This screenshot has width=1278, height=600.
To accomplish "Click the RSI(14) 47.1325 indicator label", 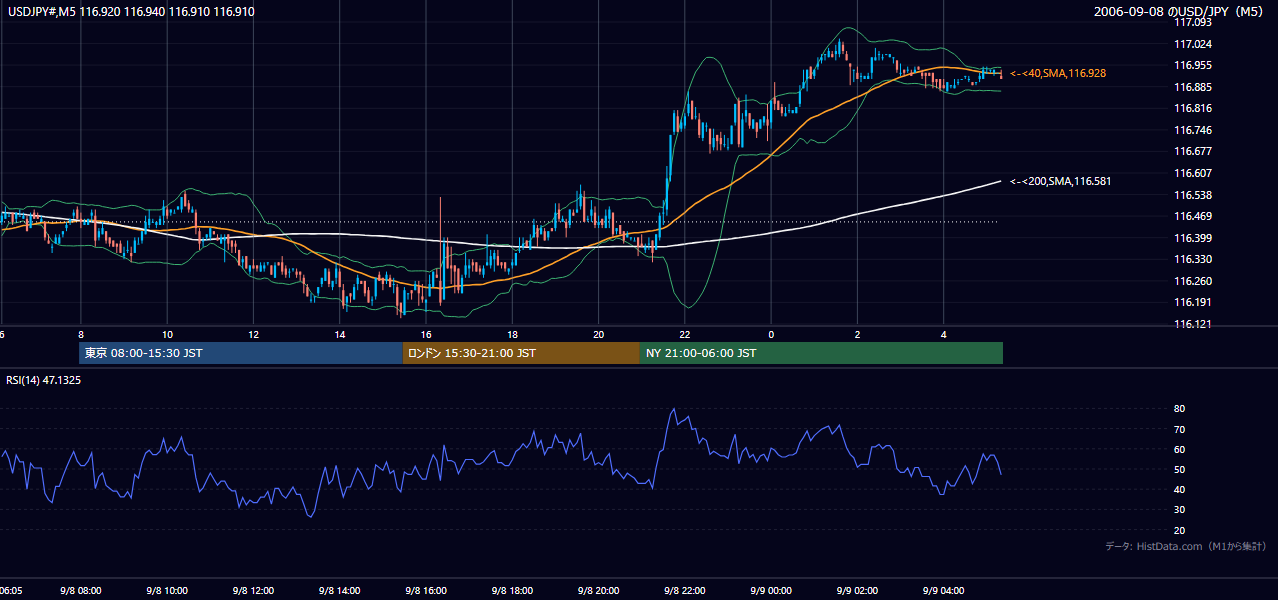I will (44, 380).
